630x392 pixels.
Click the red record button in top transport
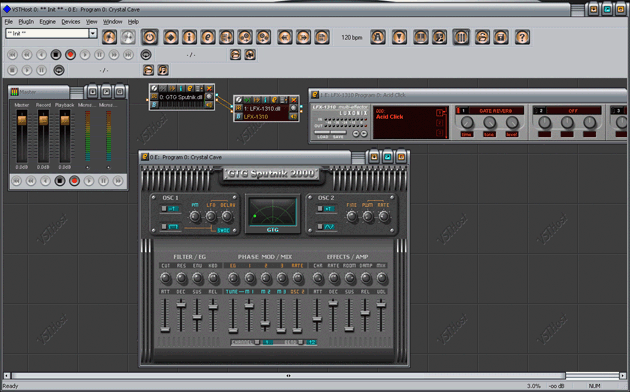70,55
